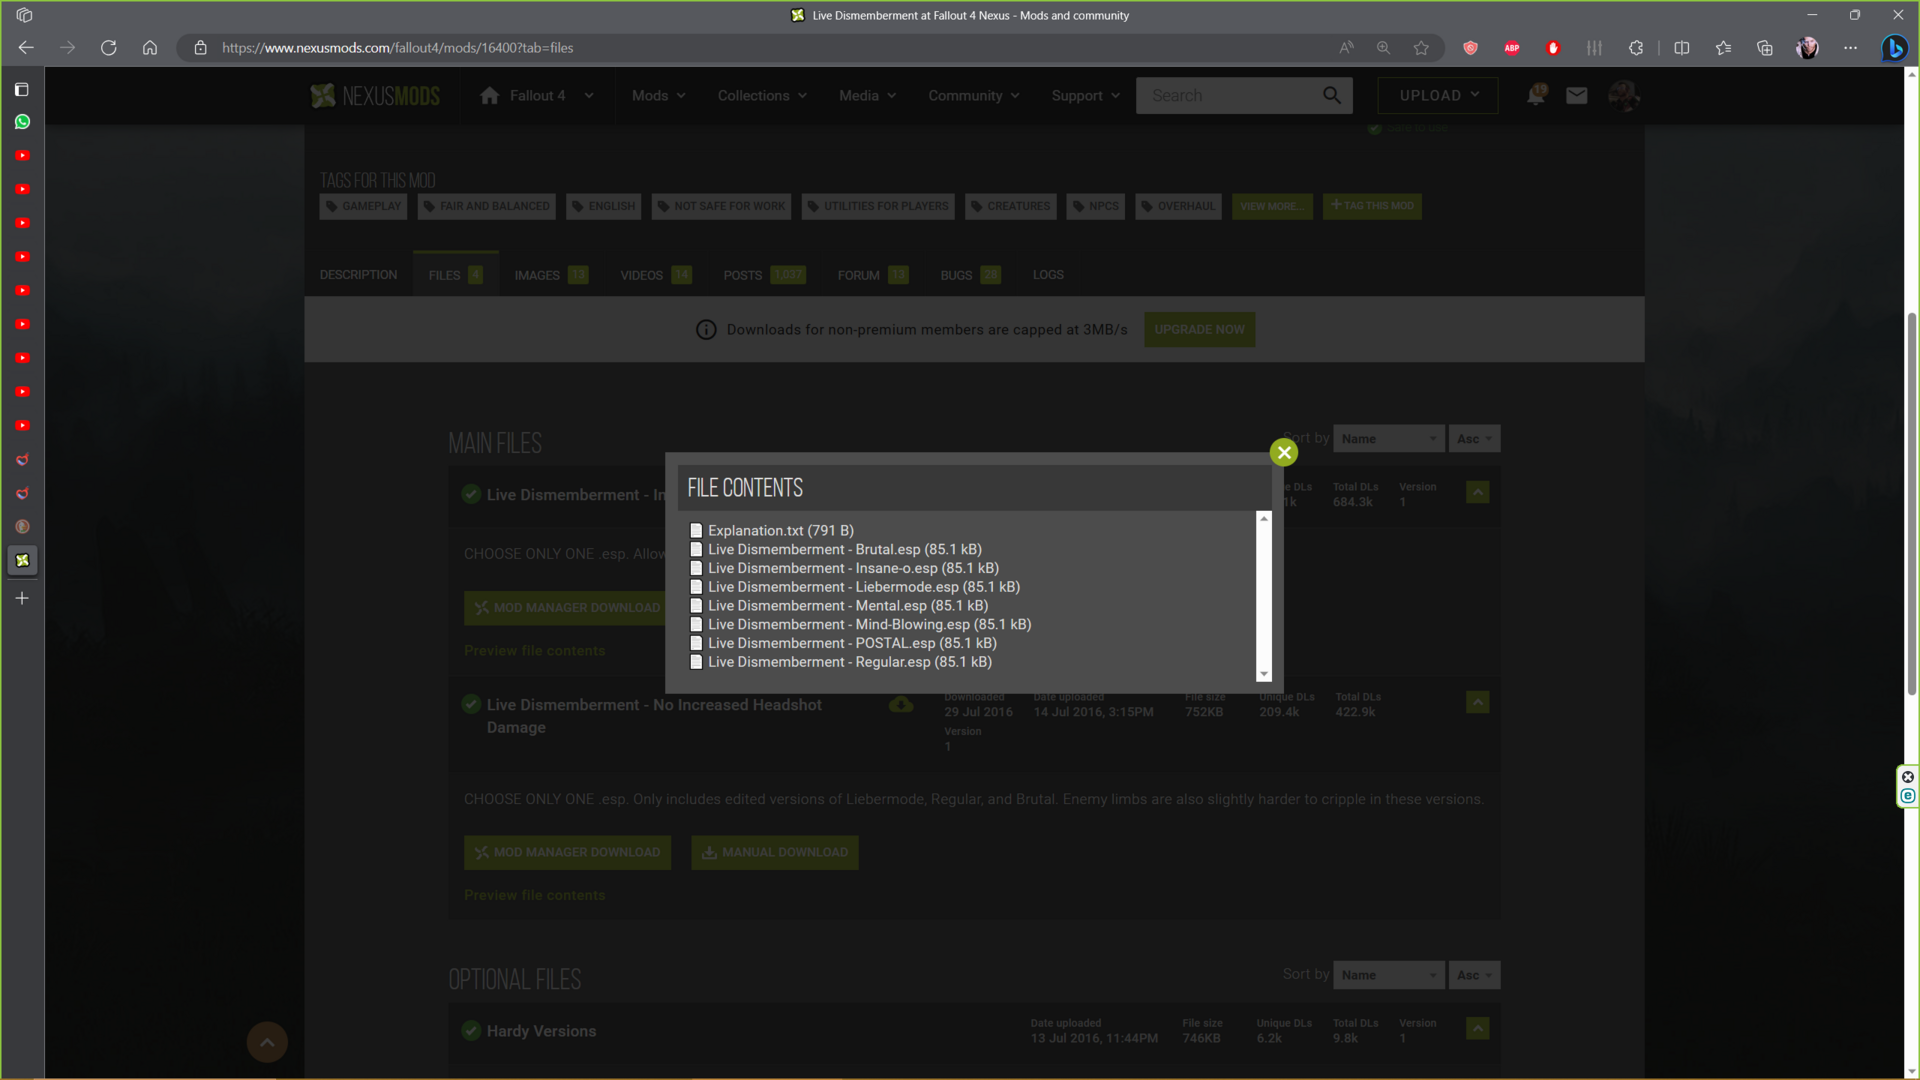Screen dimensions: 1920x1080
Task: Collapse the Hardy Versions file entry
Action: point(1477,1029)
